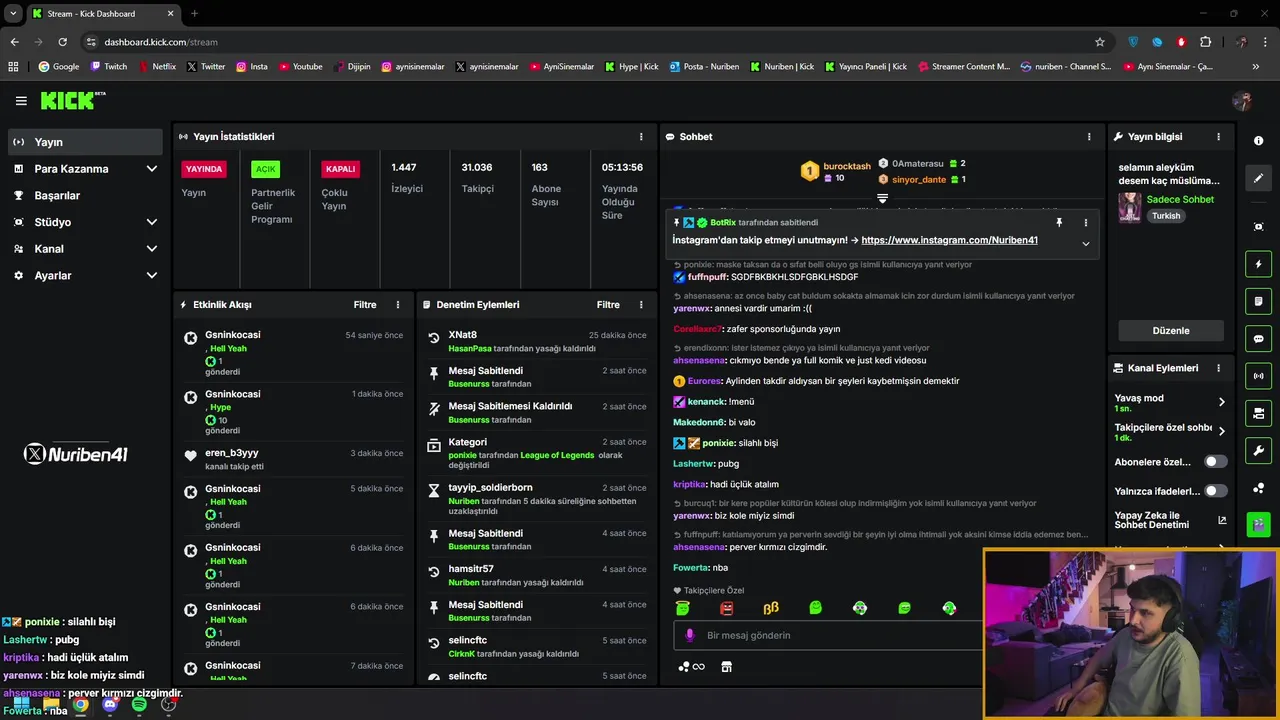Click the Kick logo
This screenshot has width=1280, height=720.
click(x=72, y=100)
